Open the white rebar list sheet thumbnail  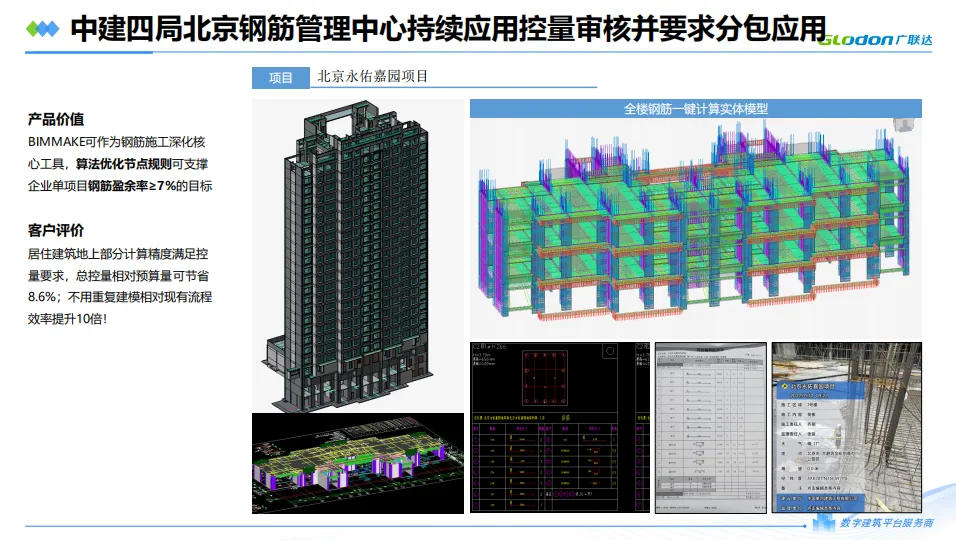click(x=711, y=428)
